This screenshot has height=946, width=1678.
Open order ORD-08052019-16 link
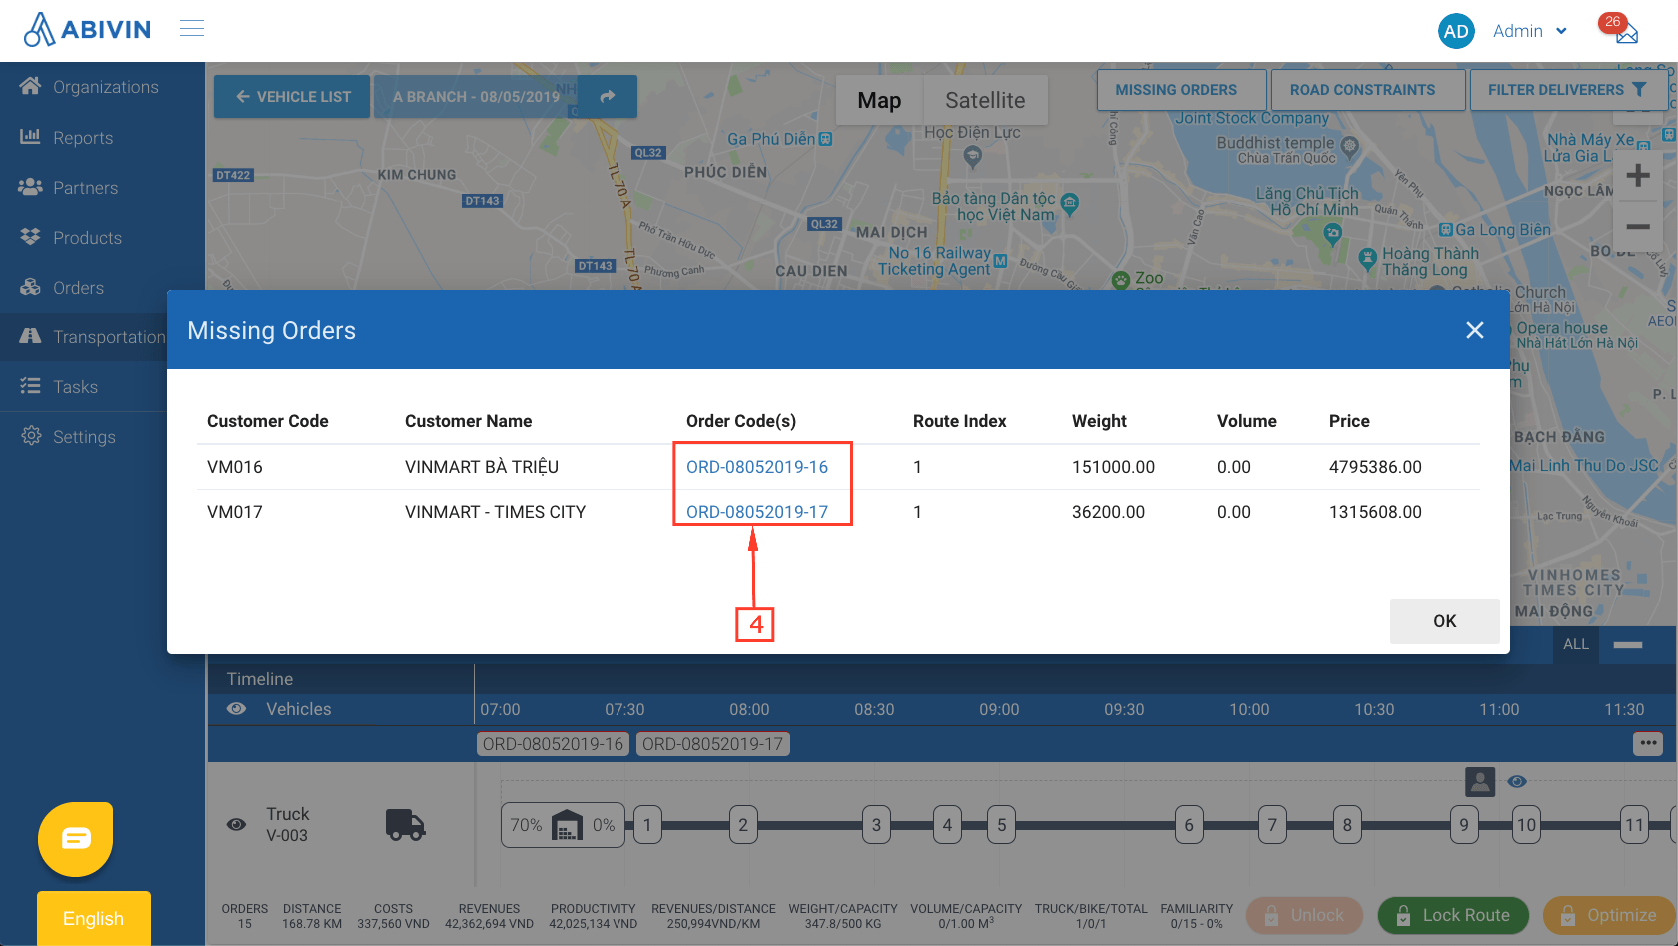pyautogui.click(x=757, y=466)
